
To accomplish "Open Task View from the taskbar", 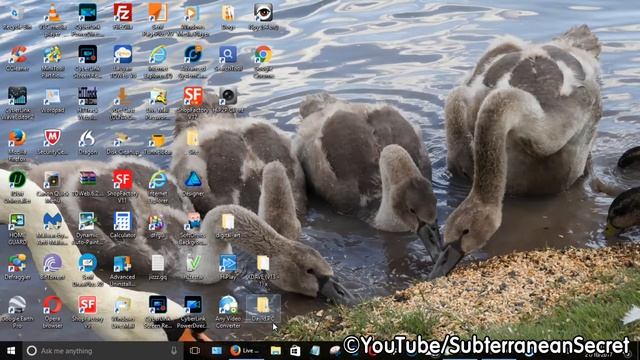I will [195, 351].
